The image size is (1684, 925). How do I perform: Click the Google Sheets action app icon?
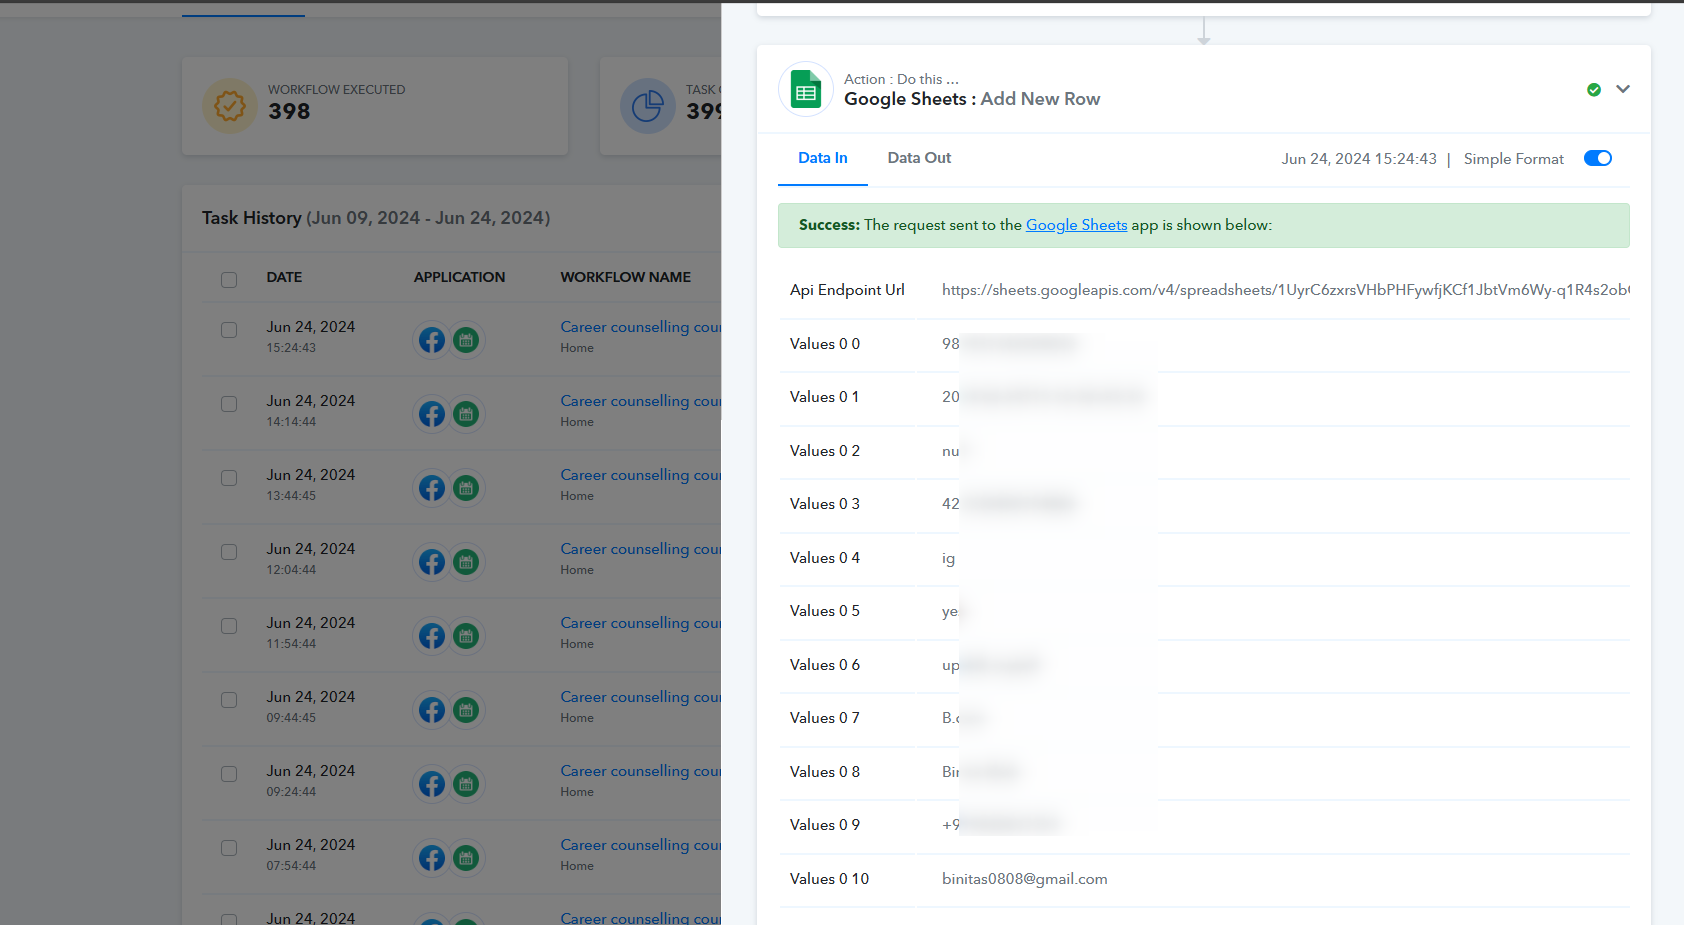(806, 89)
